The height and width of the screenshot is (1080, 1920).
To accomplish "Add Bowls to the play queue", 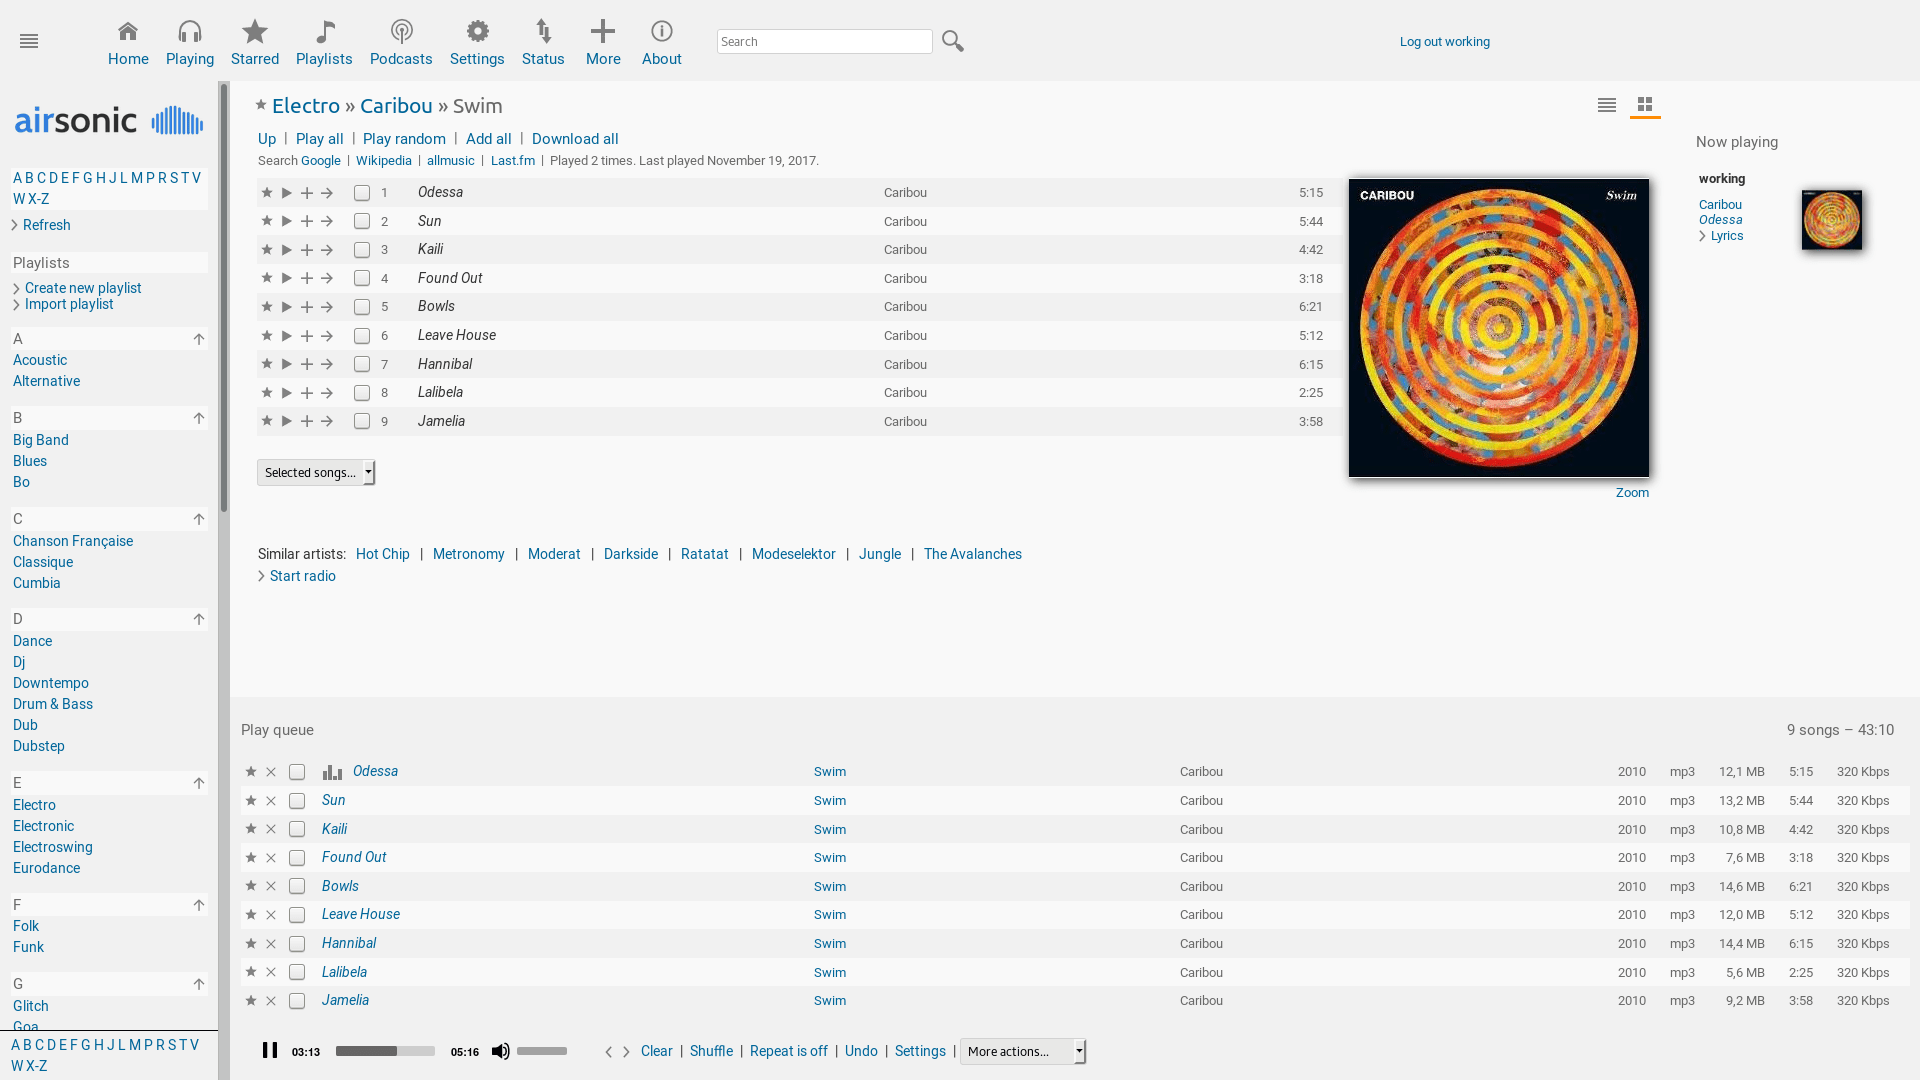I will pyautogui.click(x=307, y=307).
